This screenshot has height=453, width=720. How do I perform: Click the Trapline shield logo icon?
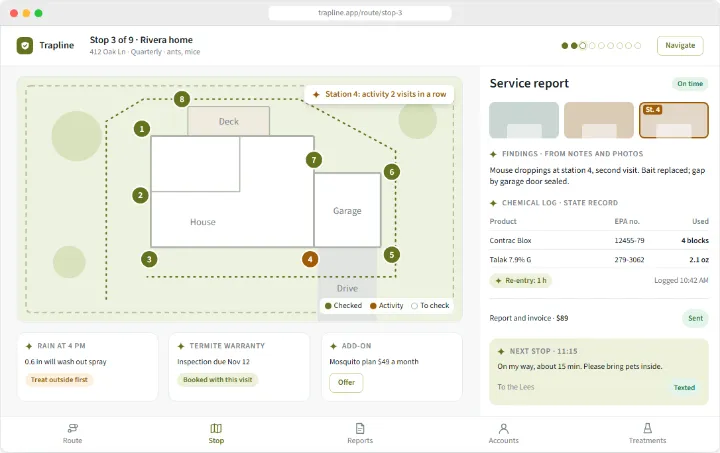click(25, 45)
